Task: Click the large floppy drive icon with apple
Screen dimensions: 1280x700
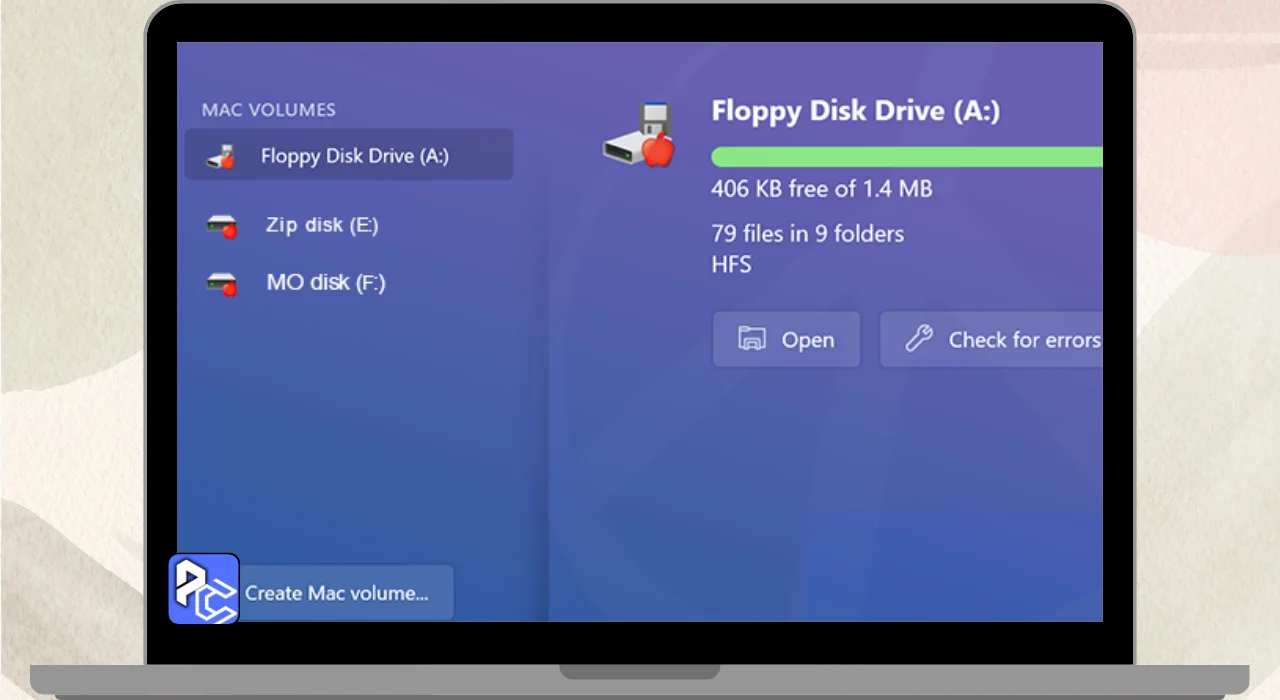Action: point(640,135)
